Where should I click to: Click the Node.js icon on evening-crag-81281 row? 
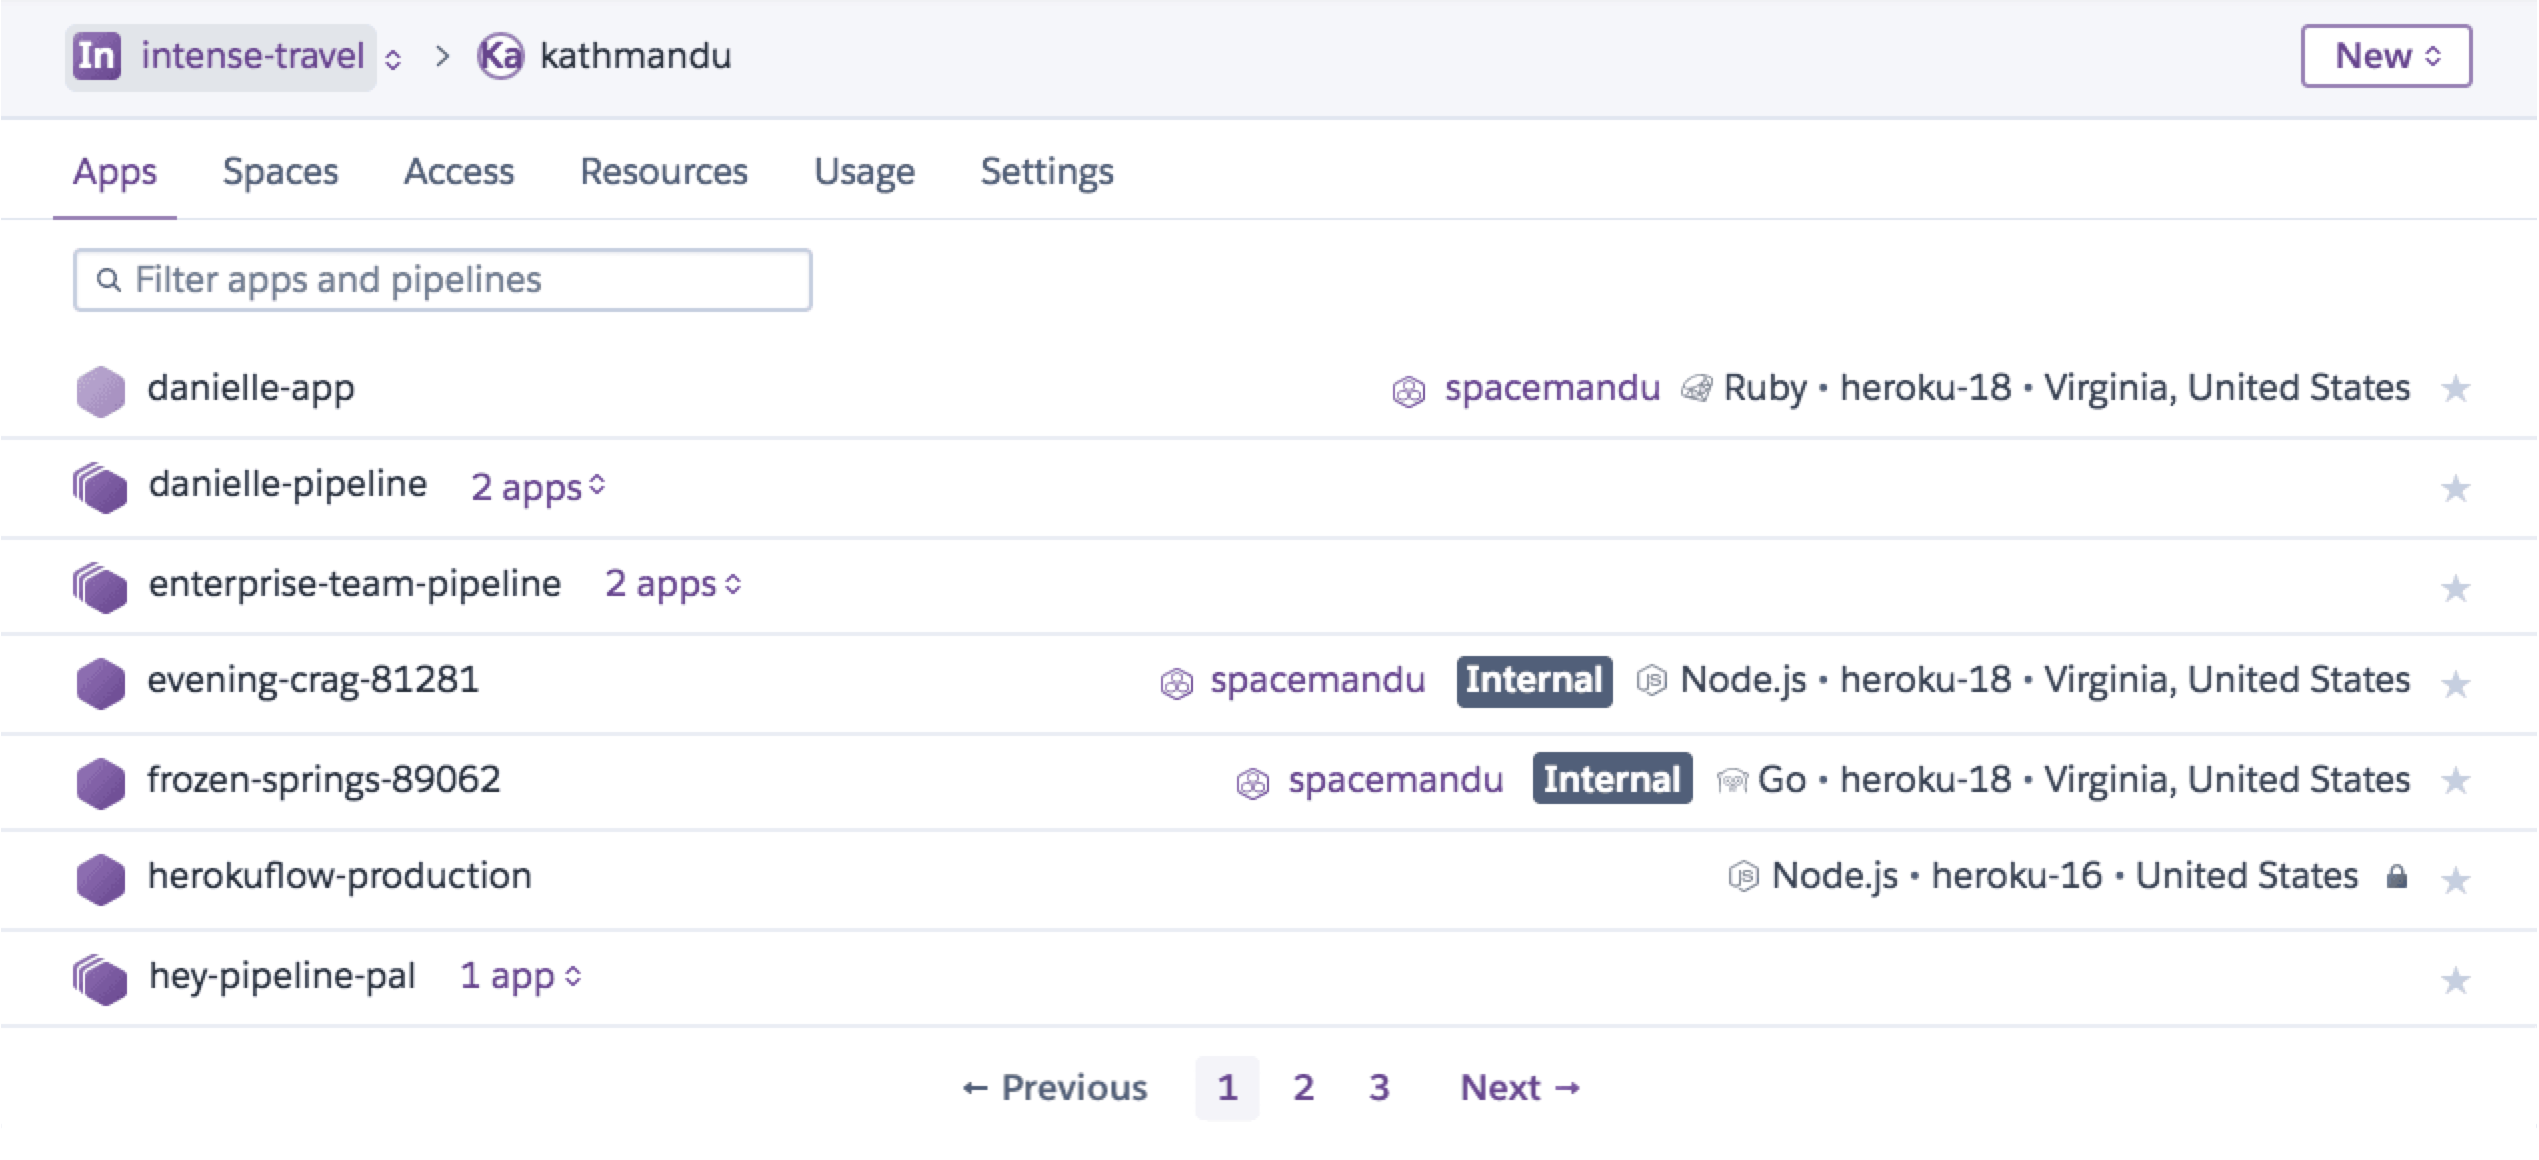1651,681
